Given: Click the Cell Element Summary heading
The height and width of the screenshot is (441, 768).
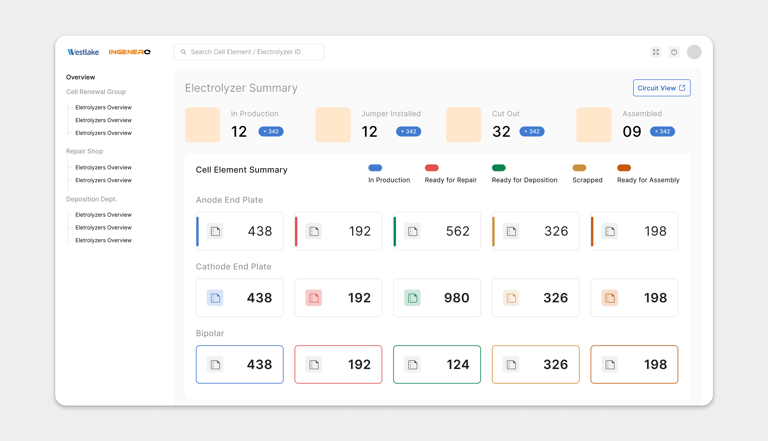Looking at the screenshot, I should tap(241, 170).
